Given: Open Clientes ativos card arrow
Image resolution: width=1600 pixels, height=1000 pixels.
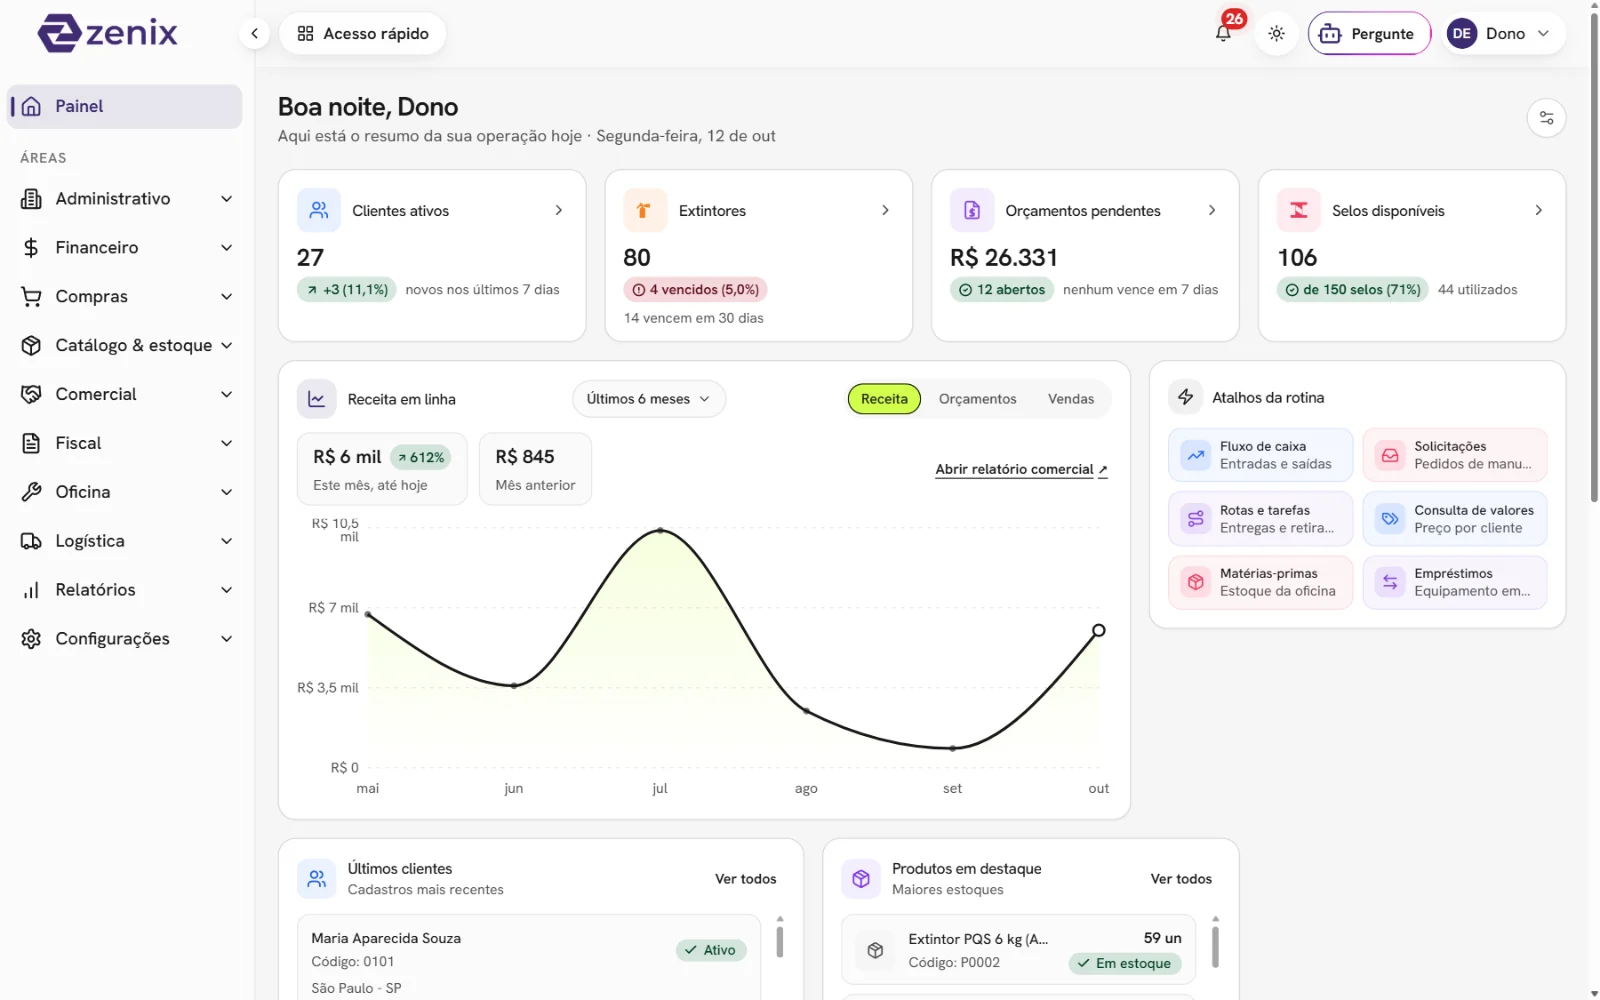Looking at the screenshot, I should coord(558,210).
